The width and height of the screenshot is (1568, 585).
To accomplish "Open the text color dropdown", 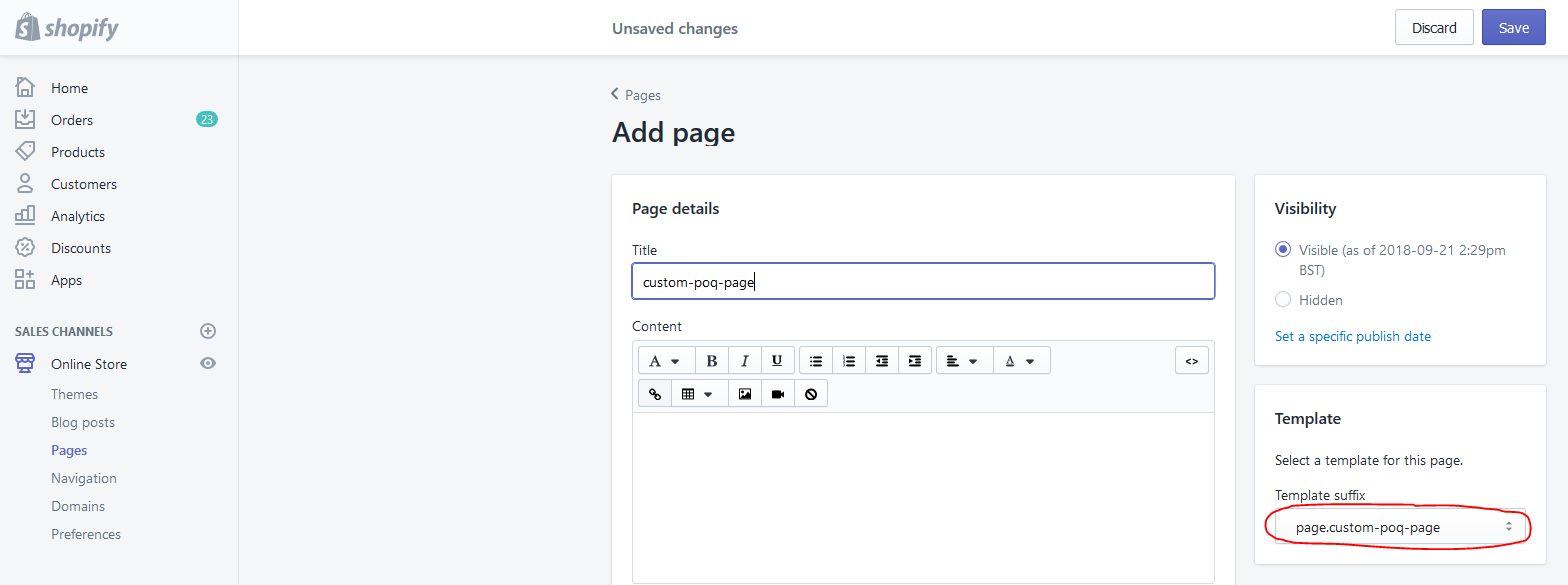I will click(x=1021, y=361).
